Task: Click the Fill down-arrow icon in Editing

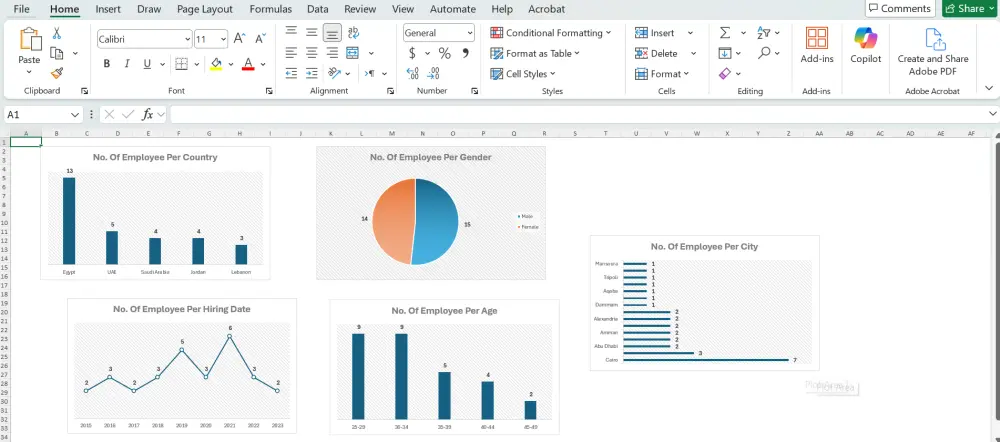Action: tap(724, 53)
